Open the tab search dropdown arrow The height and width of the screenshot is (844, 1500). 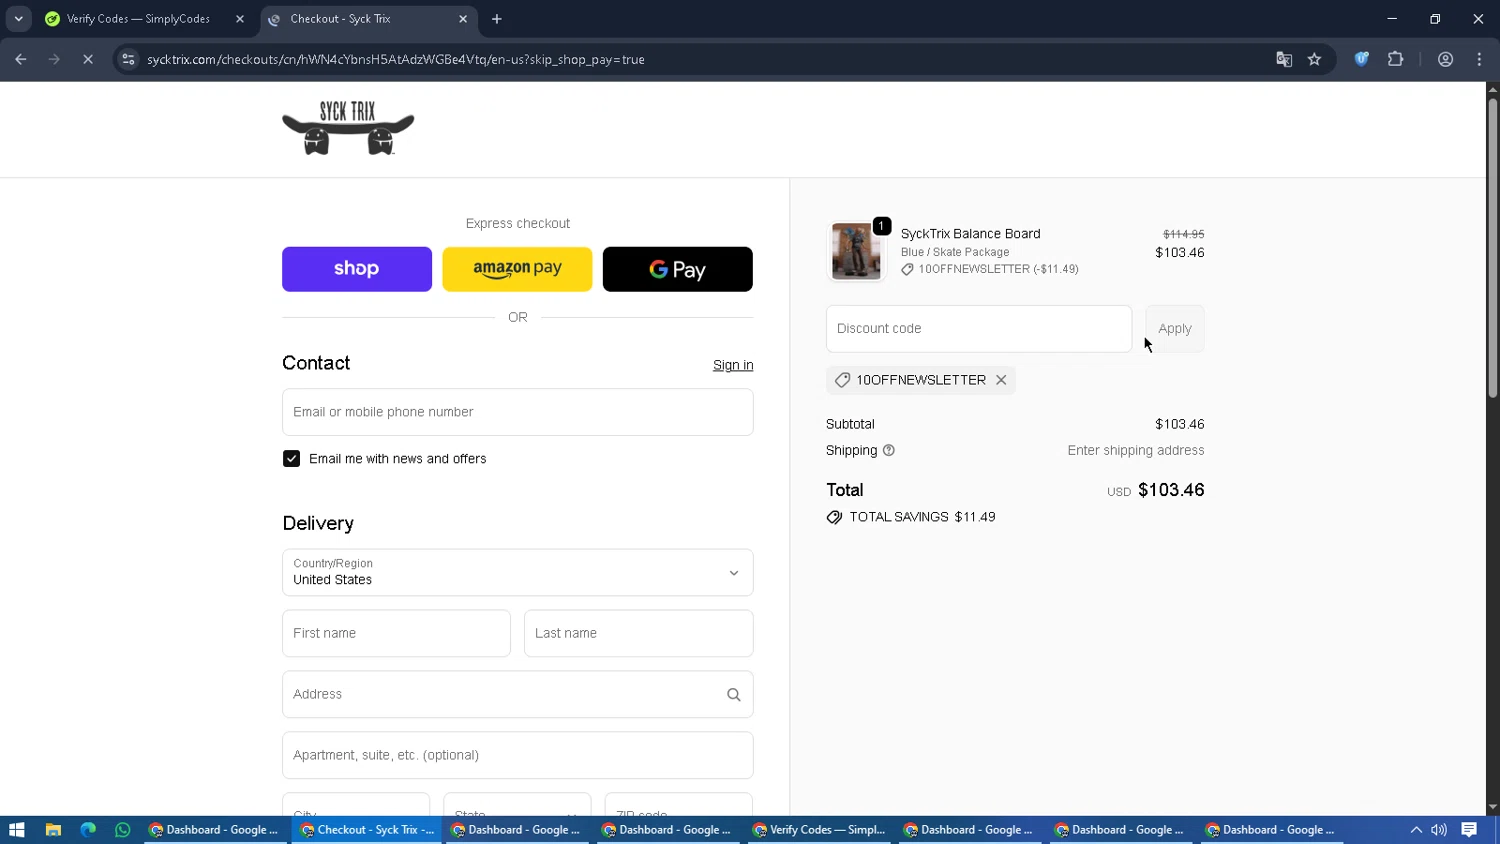click(18, 19)
